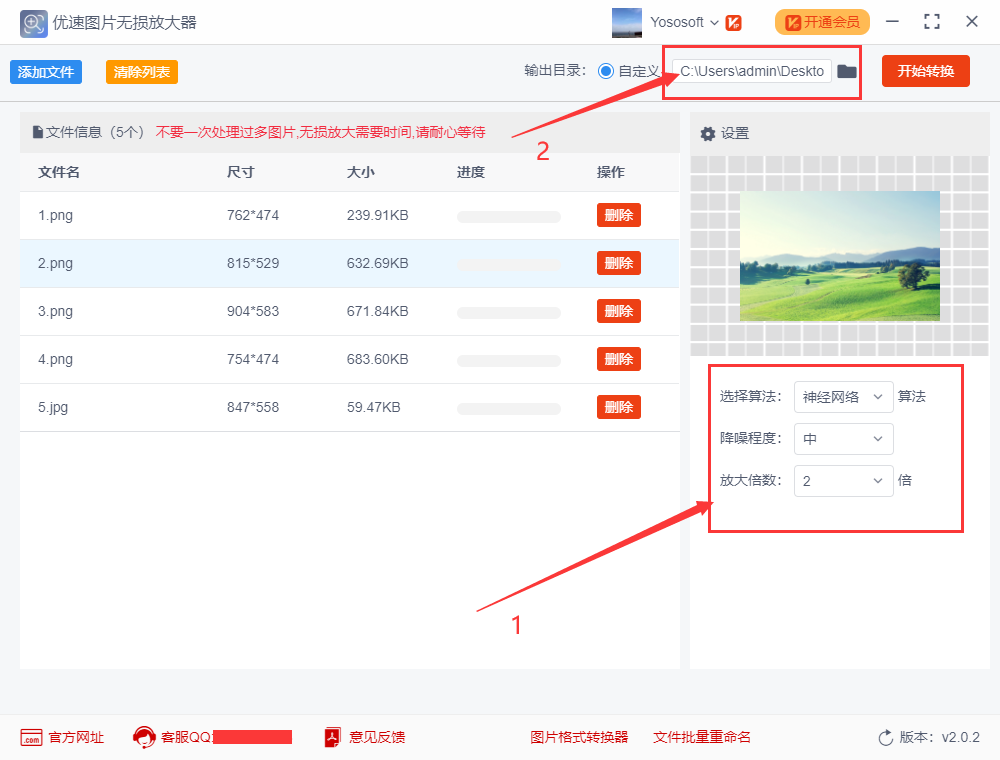Click the version refresh icon
Image resolution: width=1000 pixels, height=760 pixels.
click(x=885, y=737)
